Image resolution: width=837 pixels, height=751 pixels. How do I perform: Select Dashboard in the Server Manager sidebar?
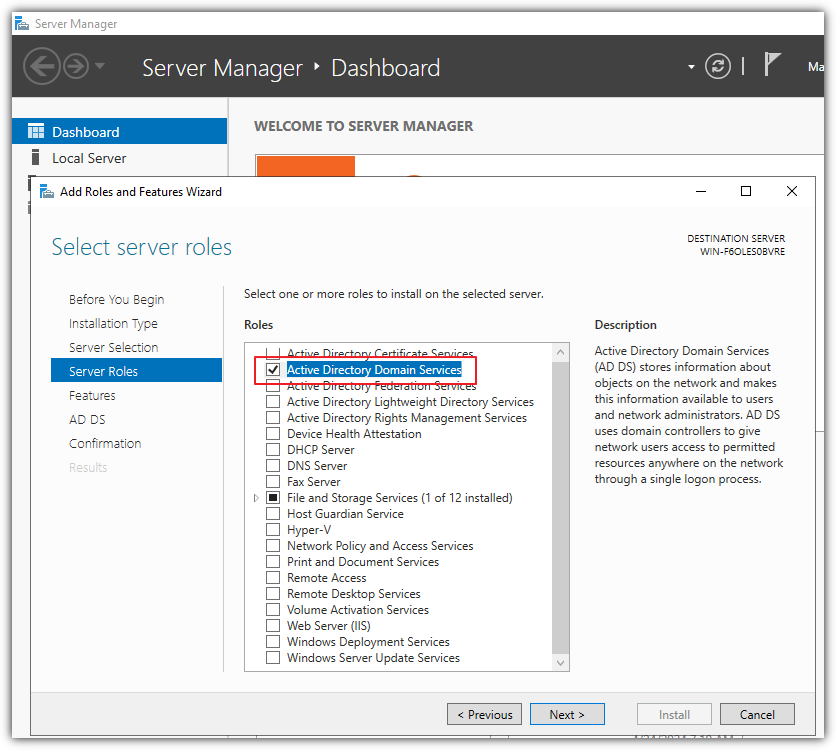point(120,131)
